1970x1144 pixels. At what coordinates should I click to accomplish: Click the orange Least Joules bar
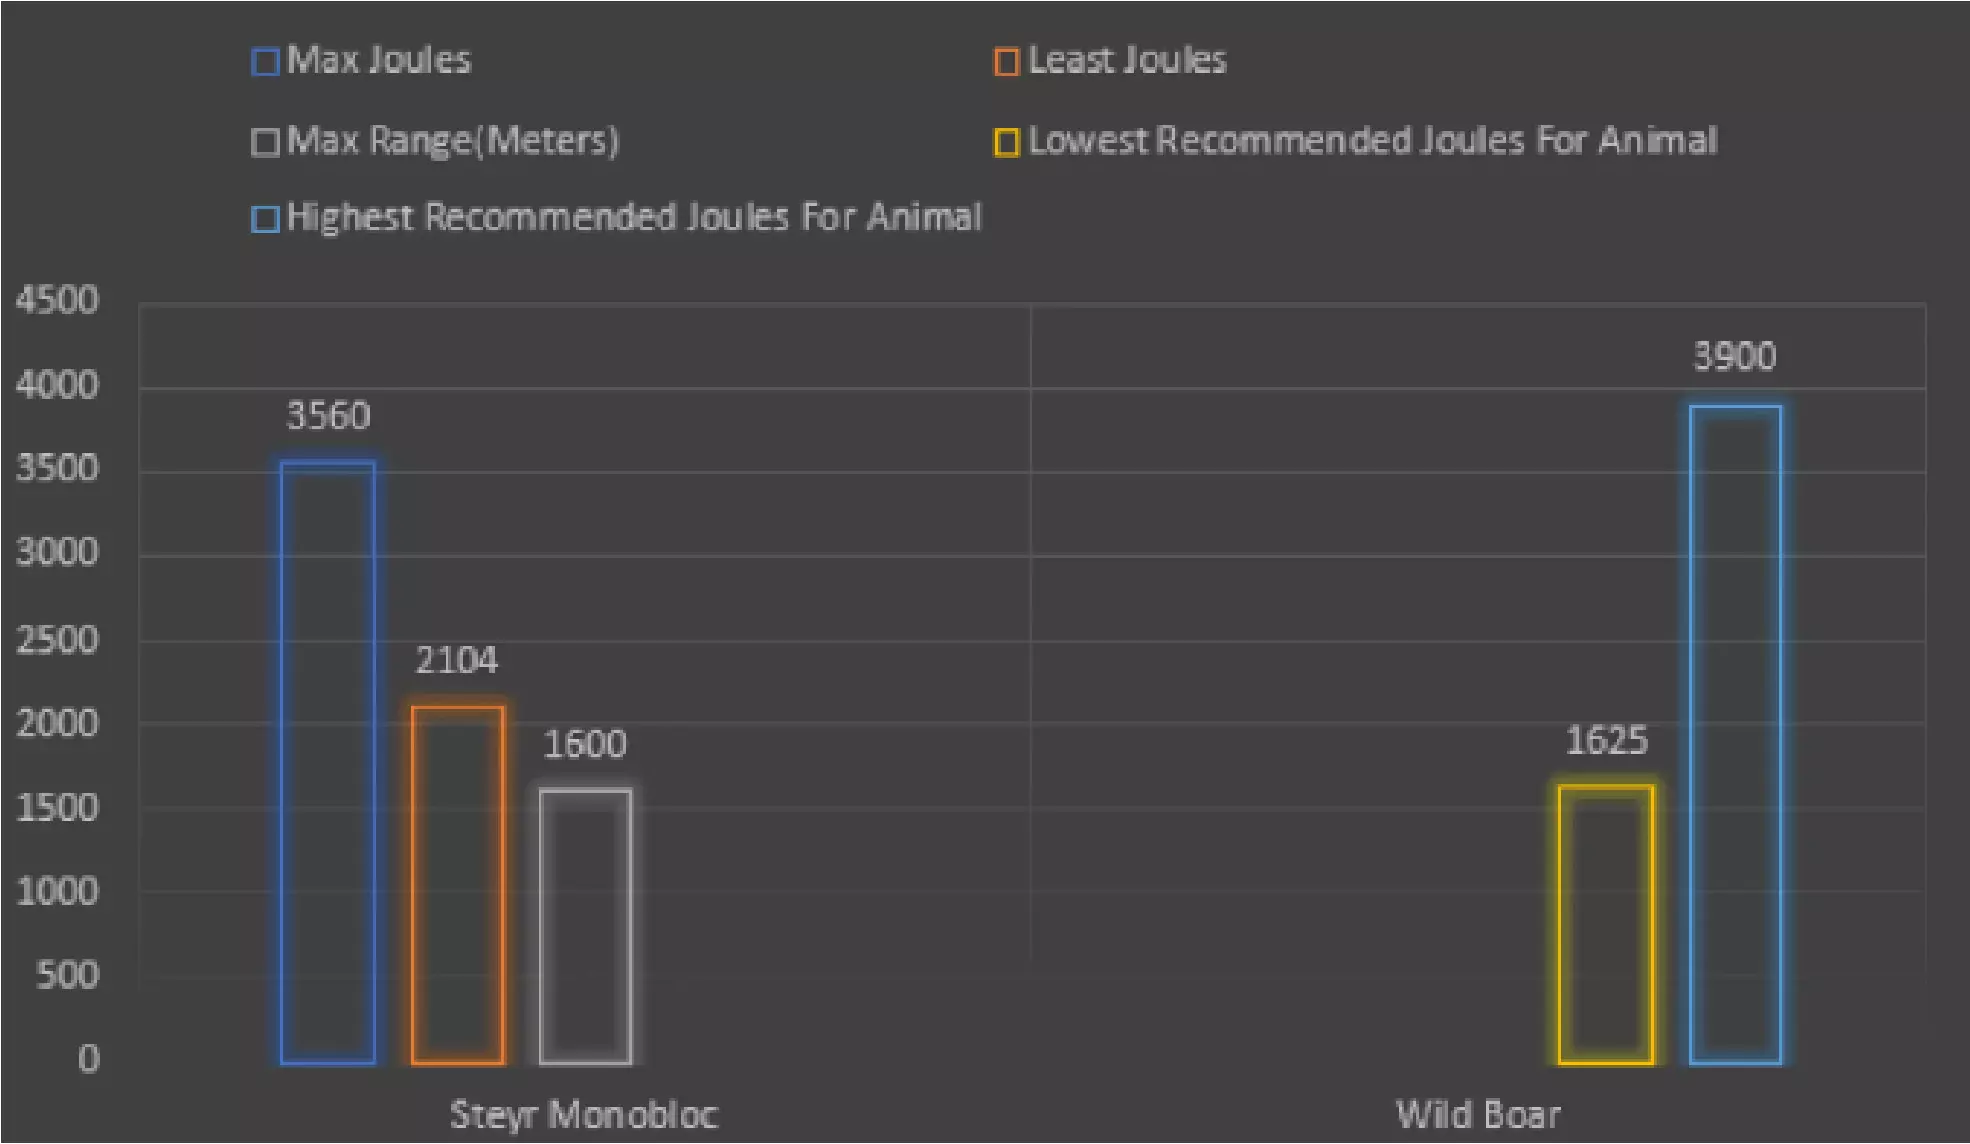458,884
